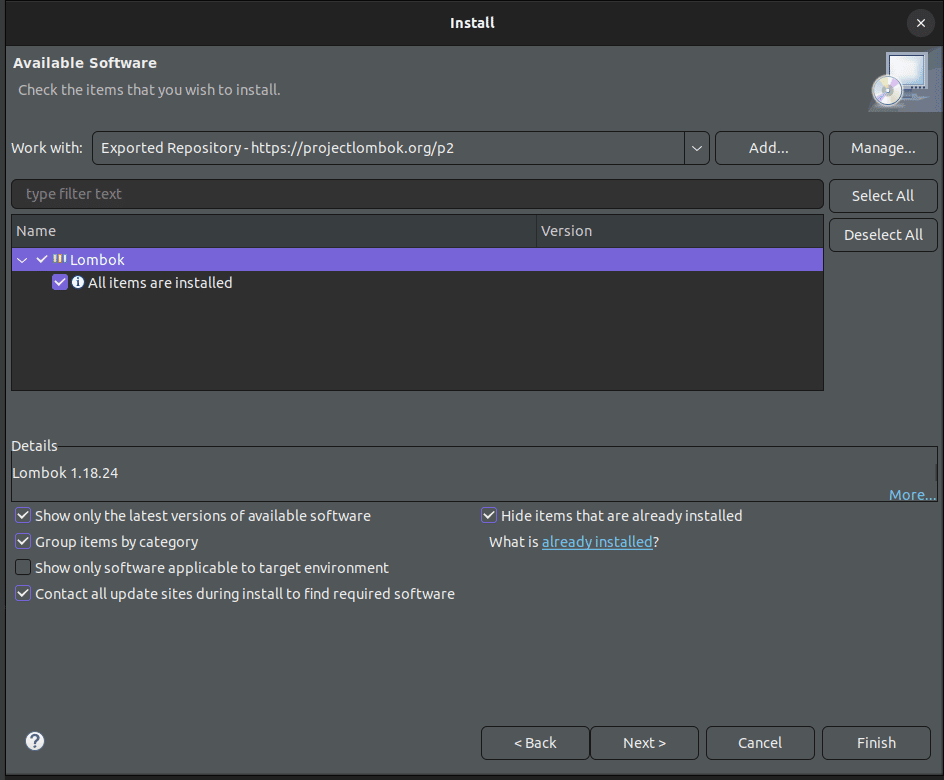Image resolution: width=944 pixels, height=780 pixels.
Task: Deselect the Lombok checkbox
Action: tap(42, 259)
